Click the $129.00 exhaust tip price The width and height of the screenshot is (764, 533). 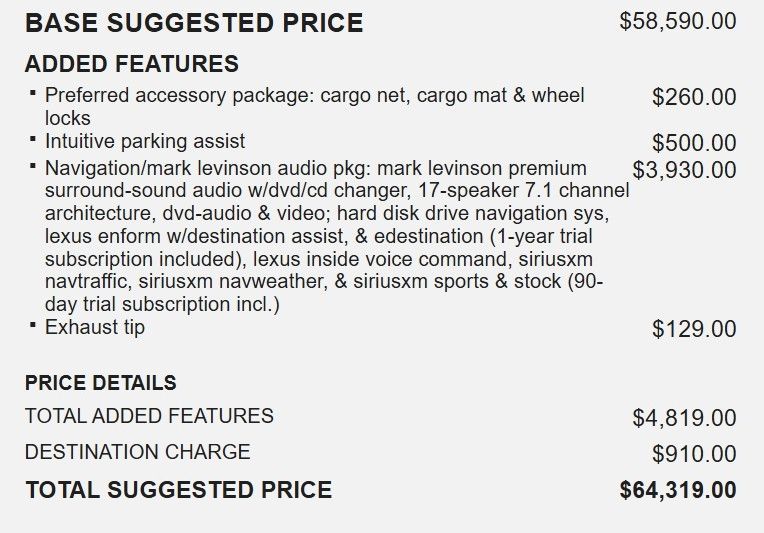[694, 329]
